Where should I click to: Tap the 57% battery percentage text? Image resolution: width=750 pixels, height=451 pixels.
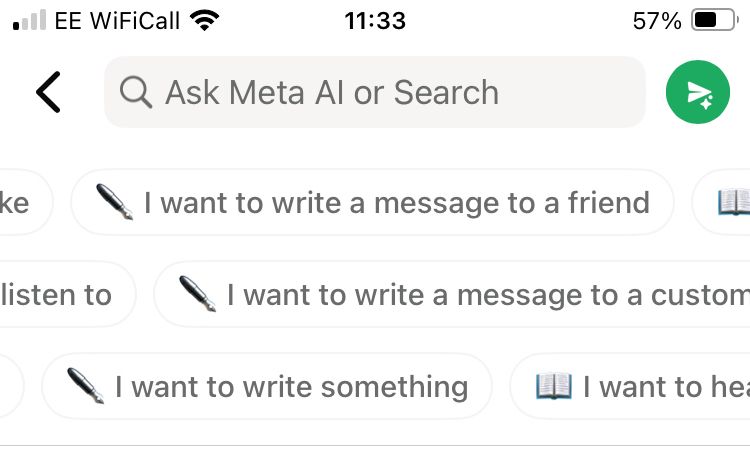[x=657, y=21]
